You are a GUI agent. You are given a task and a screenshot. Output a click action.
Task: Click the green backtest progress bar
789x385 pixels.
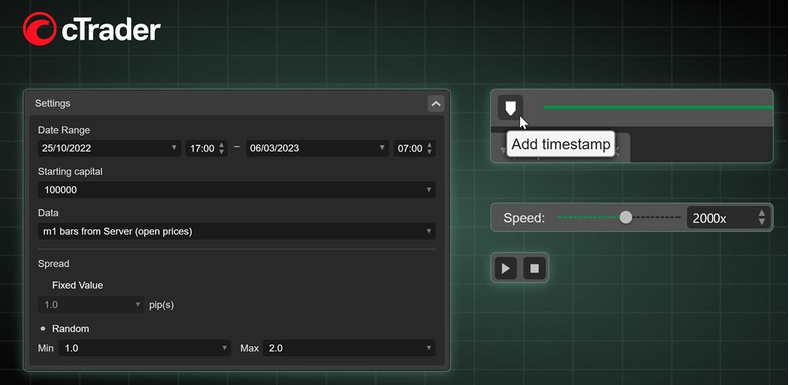[x=658, y=107]
